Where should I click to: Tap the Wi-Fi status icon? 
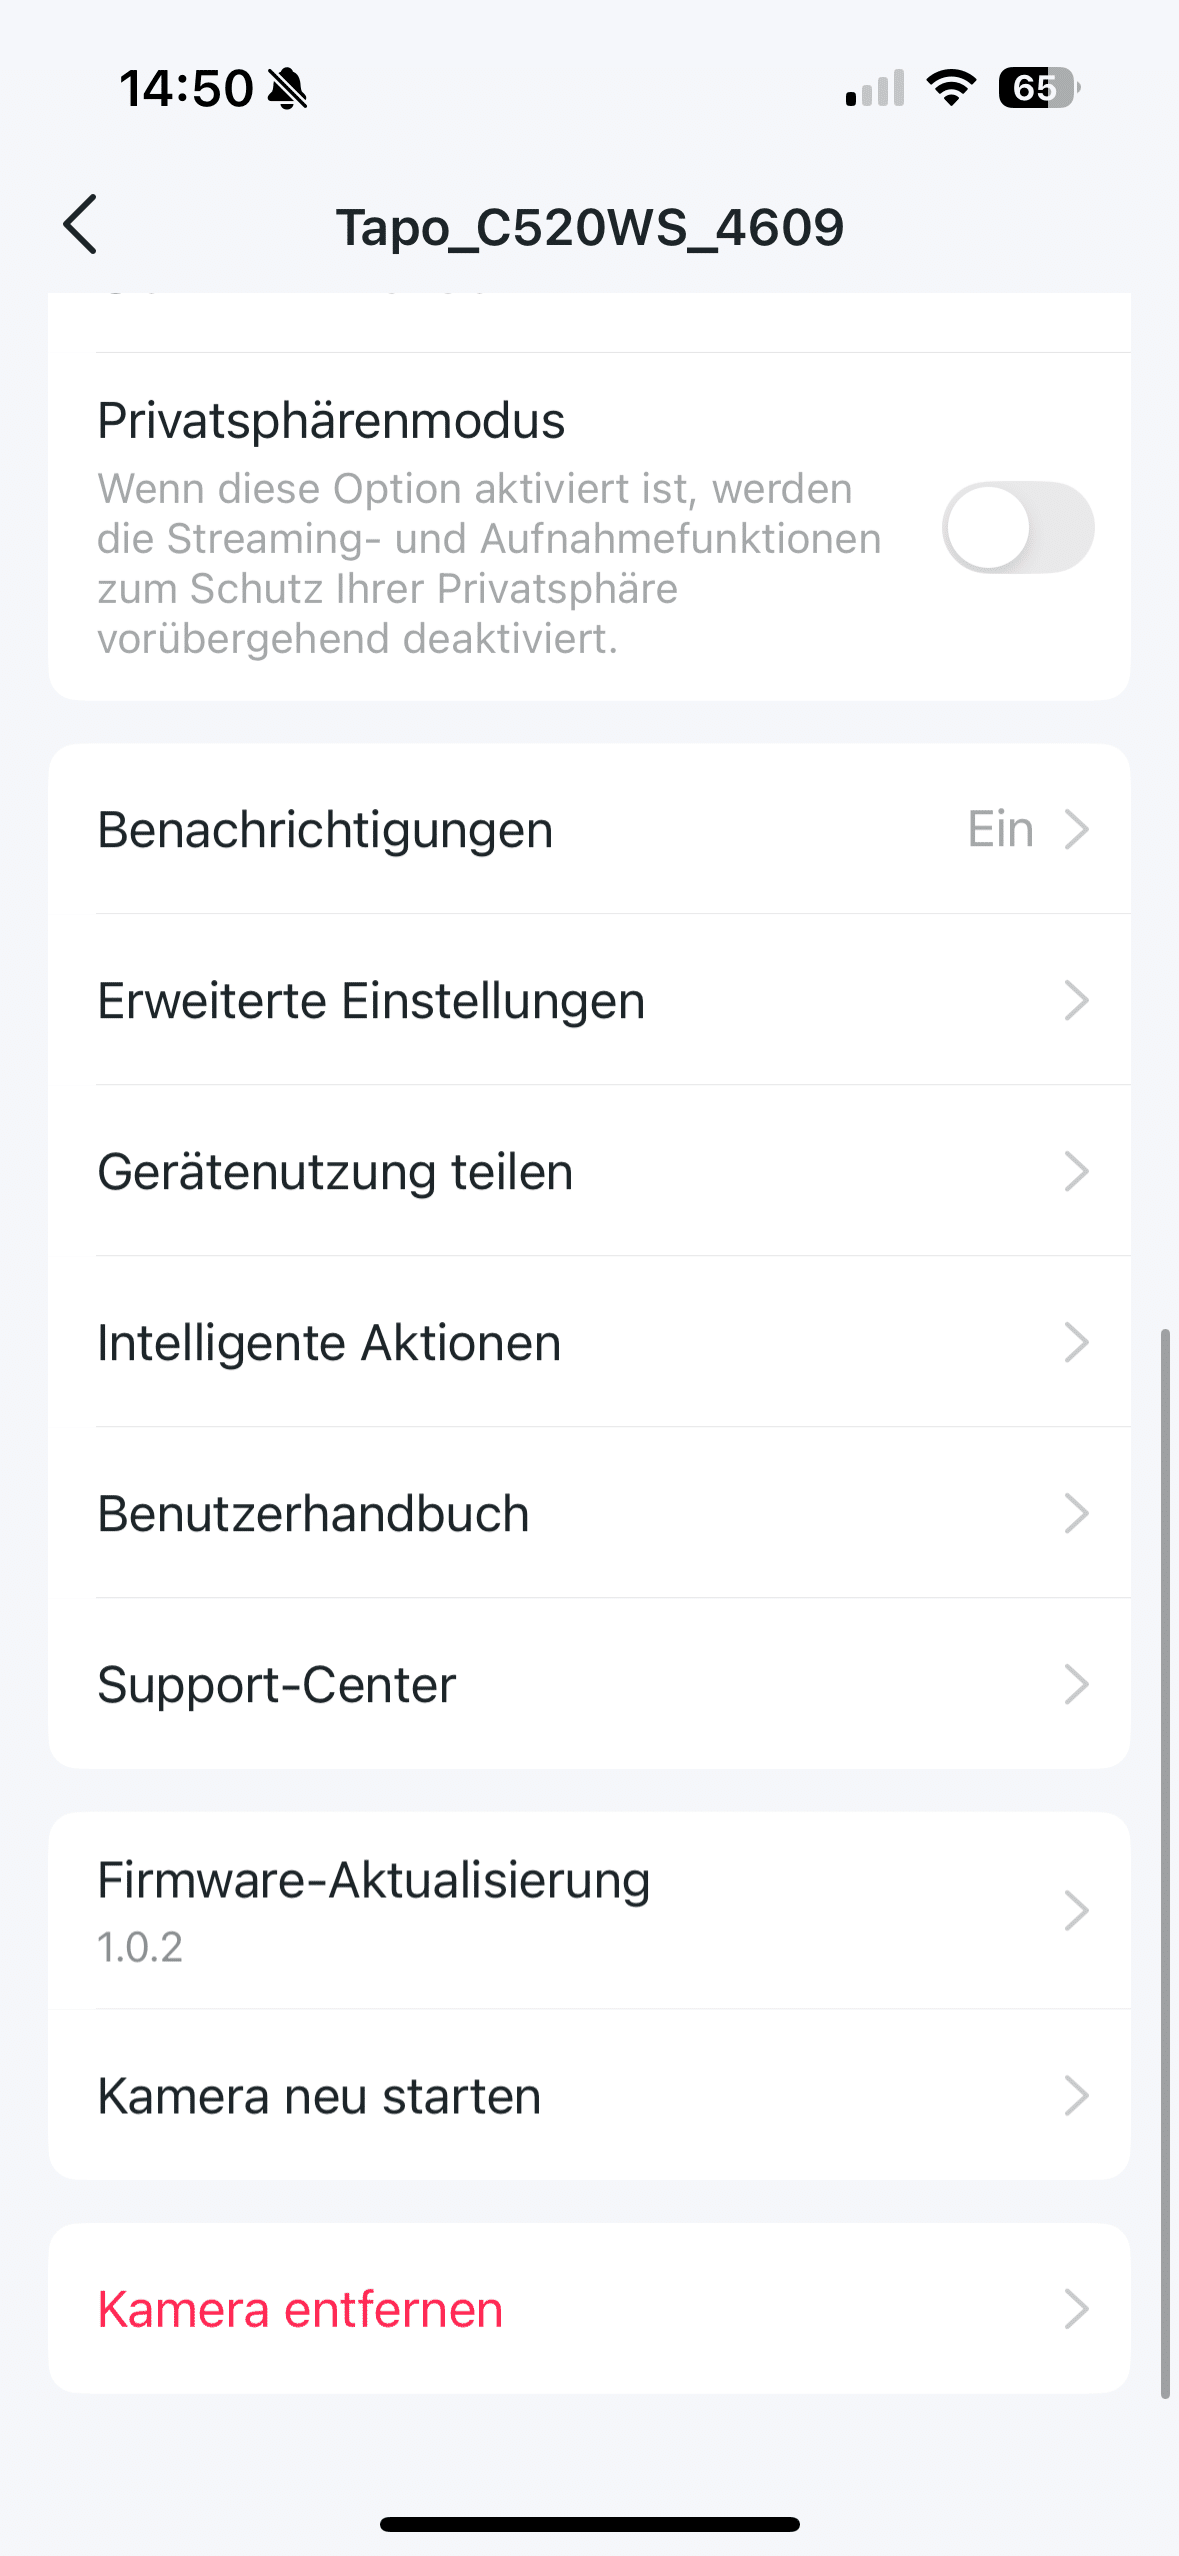tap(951, 88)
